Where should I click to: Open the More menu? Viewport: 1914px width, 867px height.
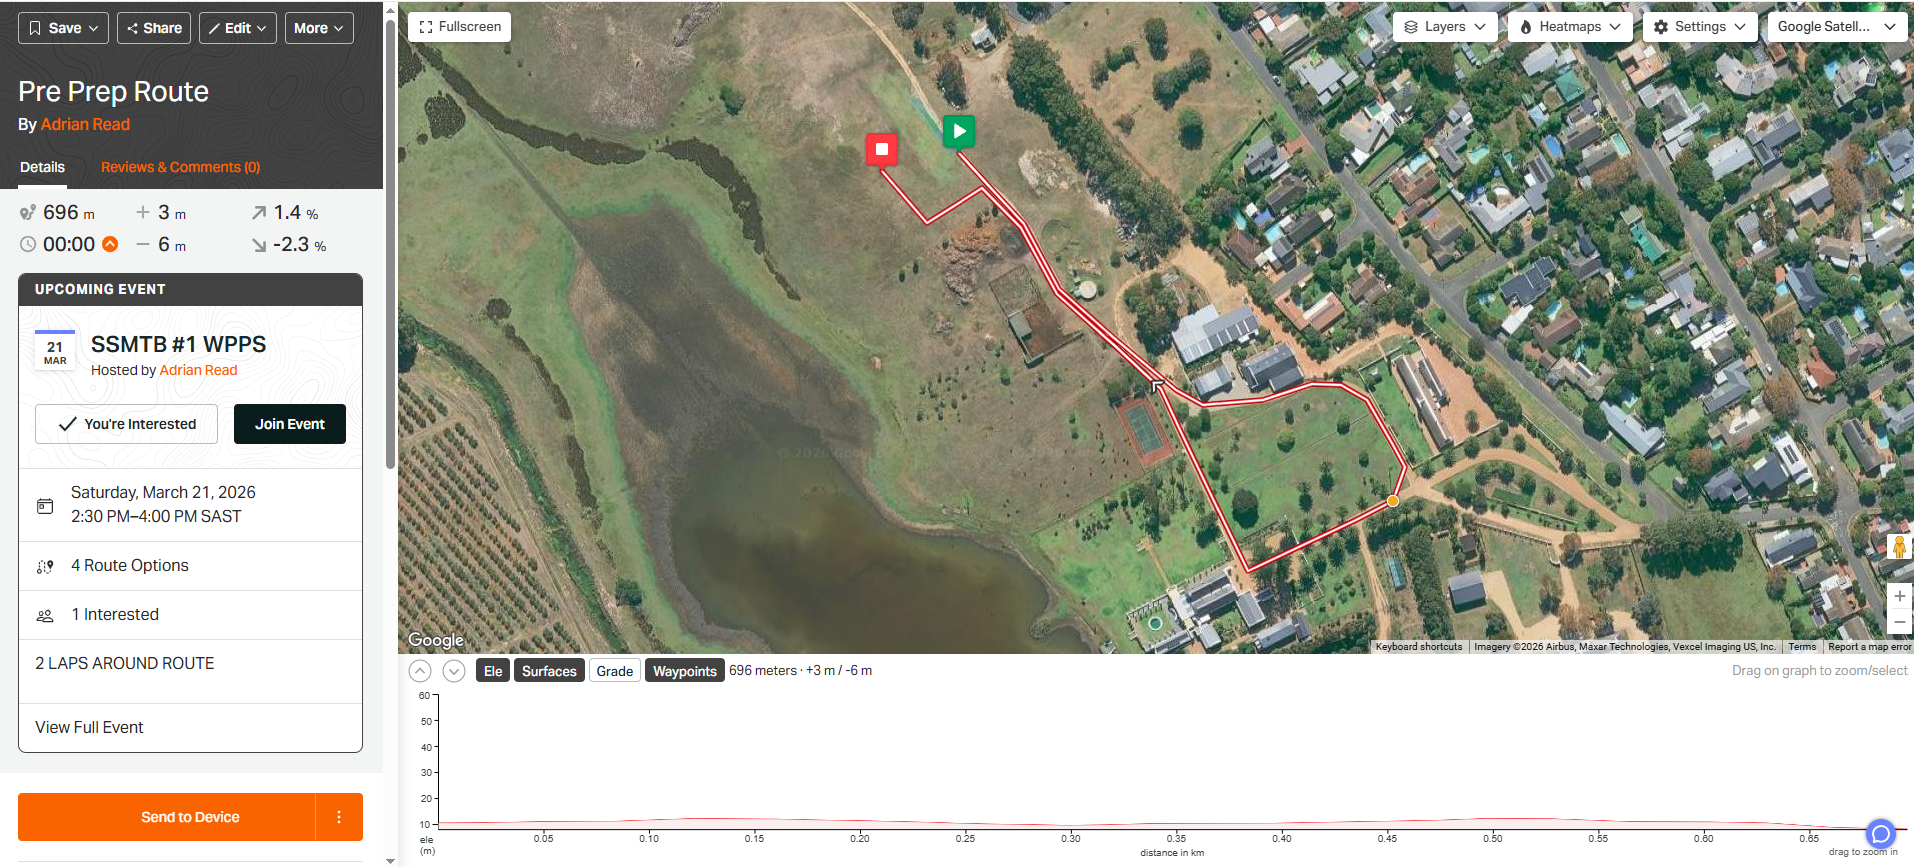(319, 28)
